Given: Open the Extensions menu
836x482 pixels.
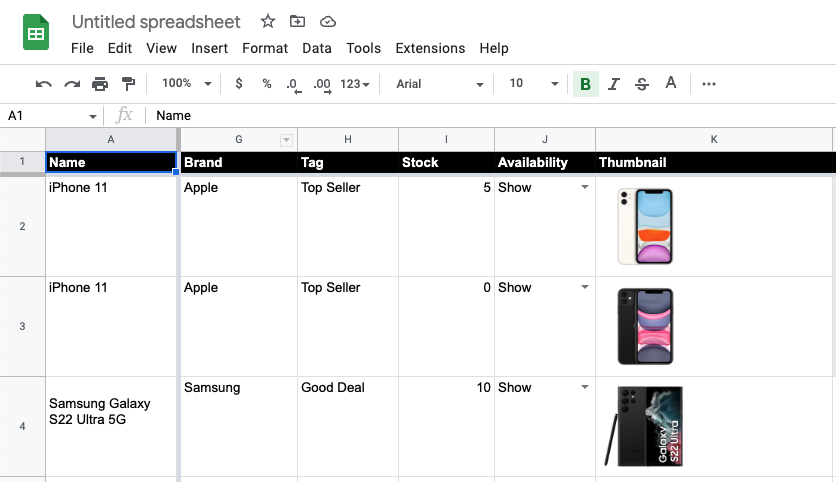Looking at the screenshot, I should [430, 48].
